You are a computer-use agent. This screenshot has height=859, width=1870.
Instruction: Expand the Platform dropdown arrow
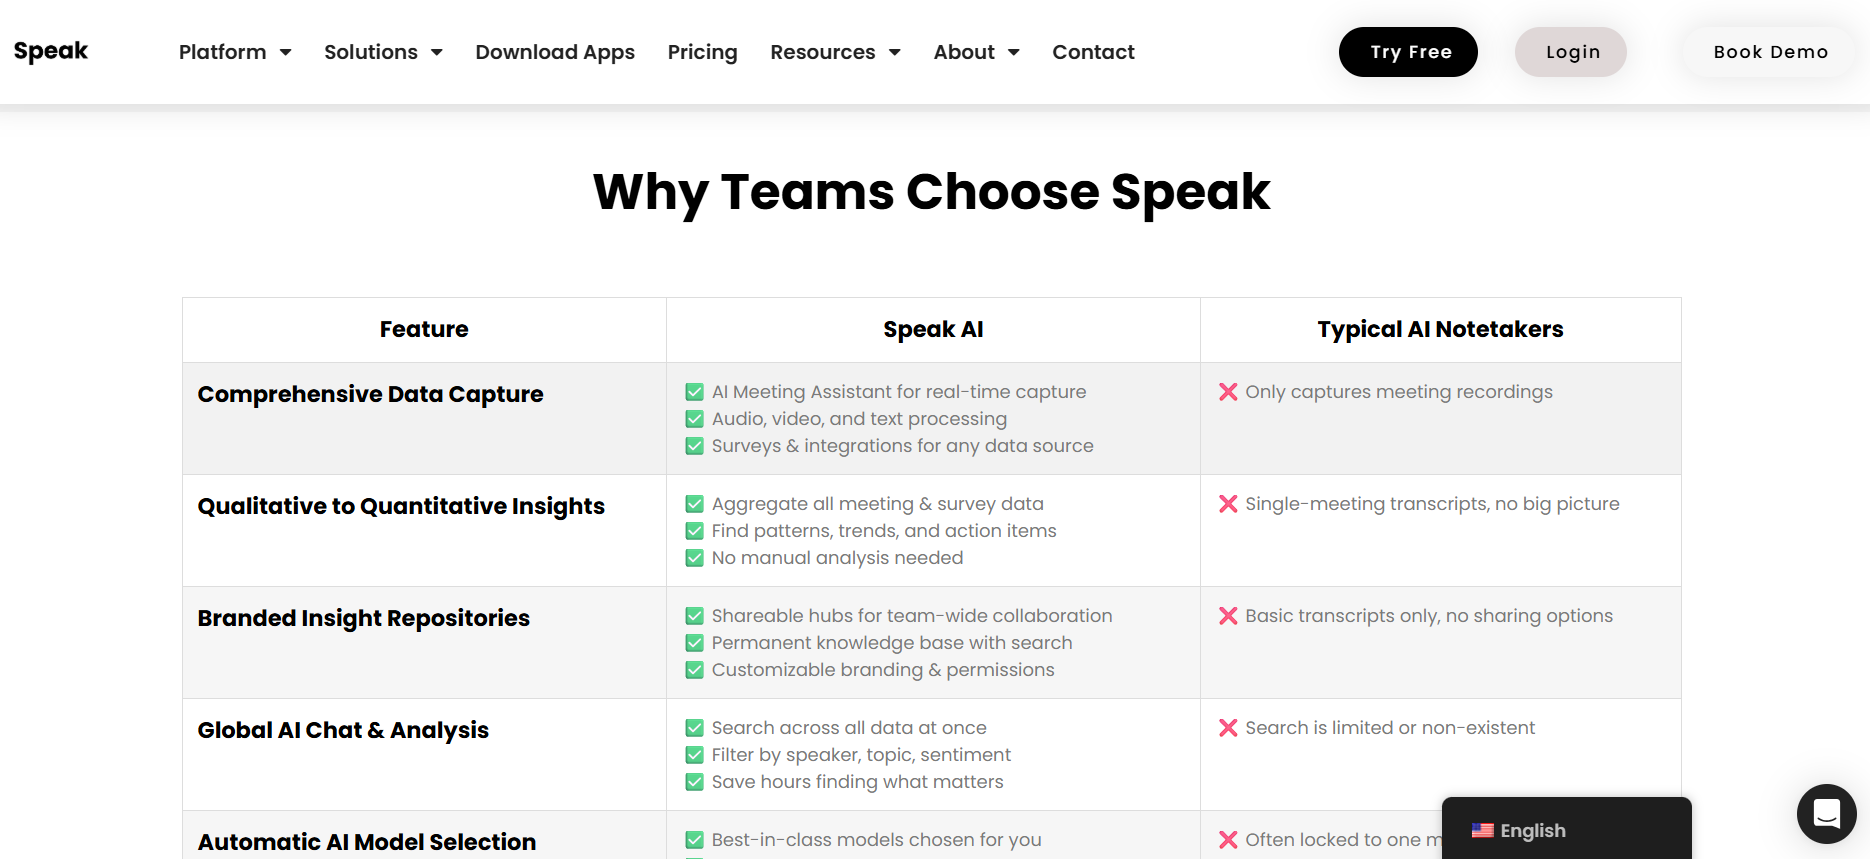click(x=285, y=52)
